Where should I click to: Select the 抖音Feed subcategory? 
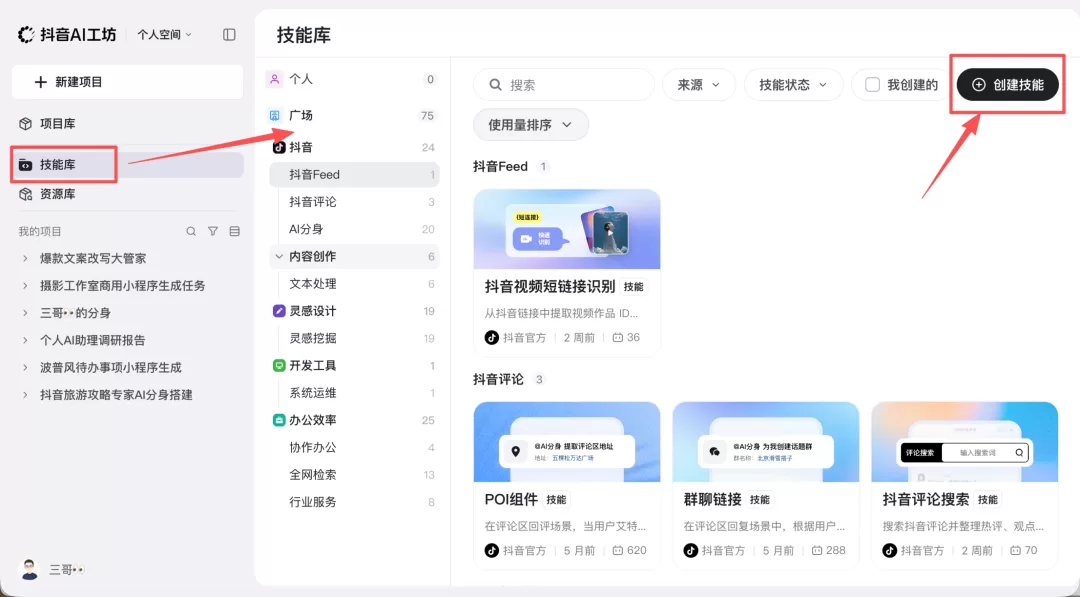pos(354,175)
